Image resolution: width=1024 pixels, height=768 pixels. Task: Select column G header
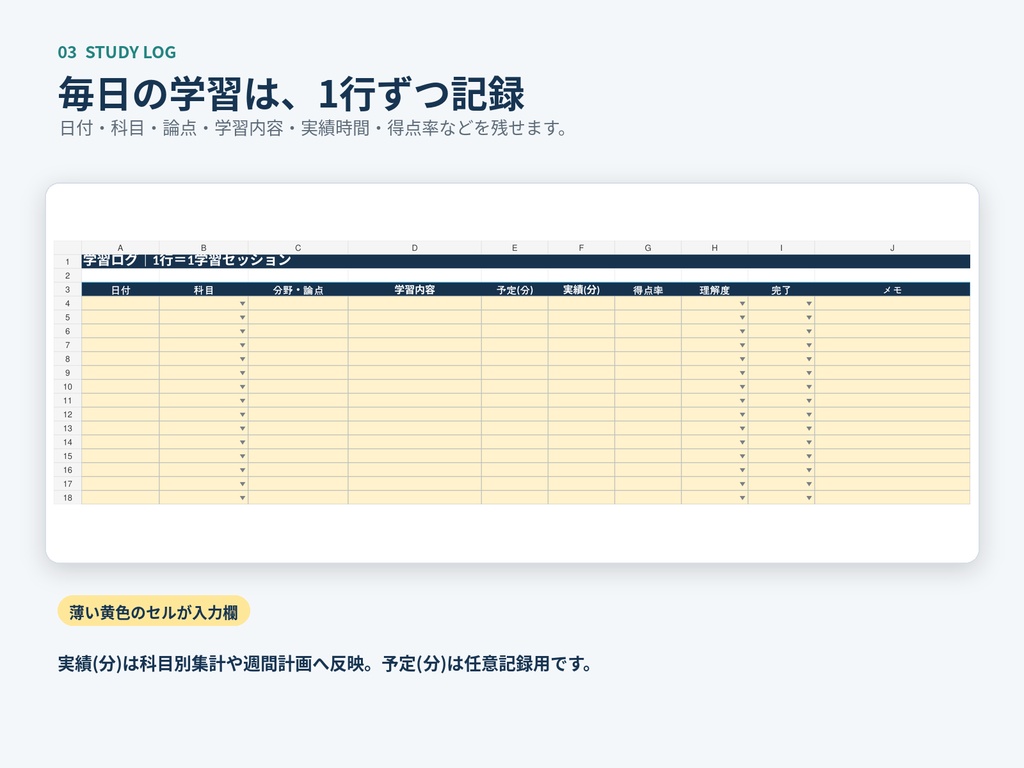coord(648,248)
